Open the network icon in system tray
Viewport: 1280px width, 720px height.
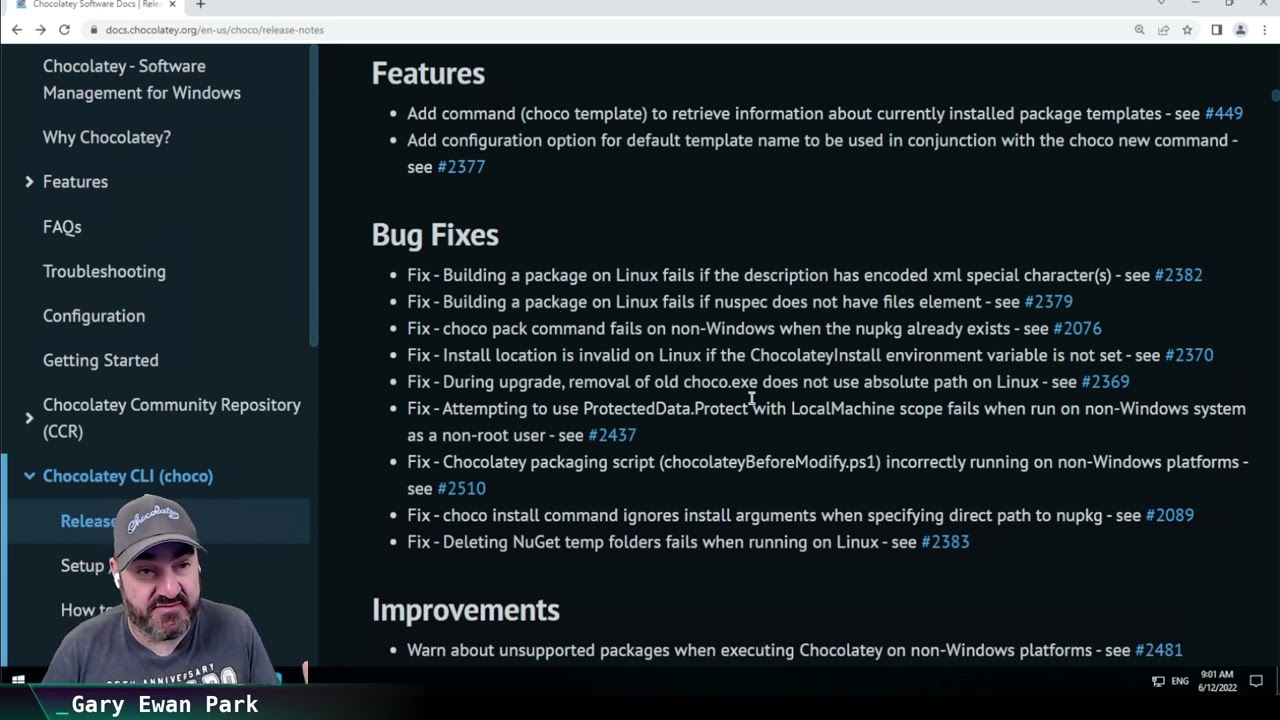tap(1158, 681)
